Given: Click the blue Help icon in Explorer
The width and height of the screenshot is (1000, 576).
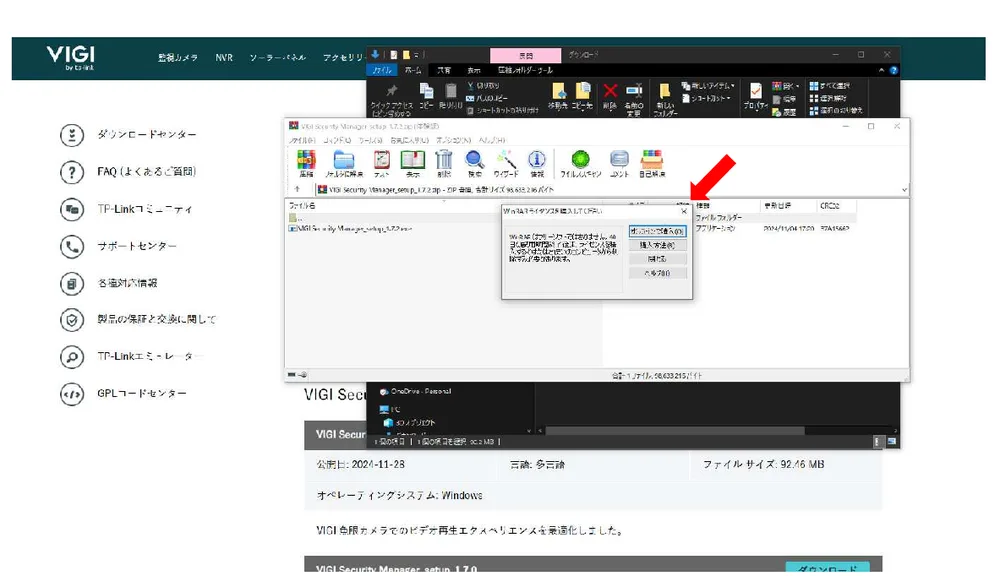Looking at the screenshot, I should point(893,70).
